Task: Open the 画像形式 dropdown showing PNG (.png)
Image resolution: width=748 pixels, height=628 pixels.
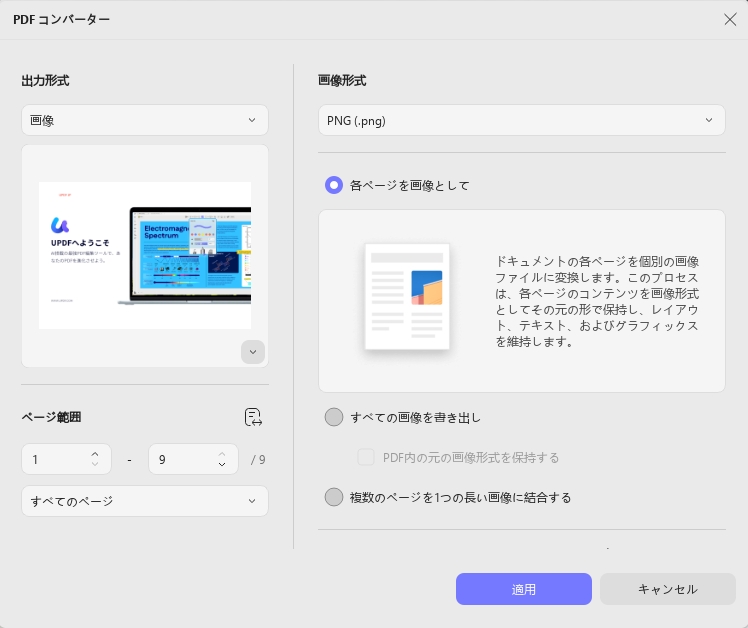Action: 521,120
